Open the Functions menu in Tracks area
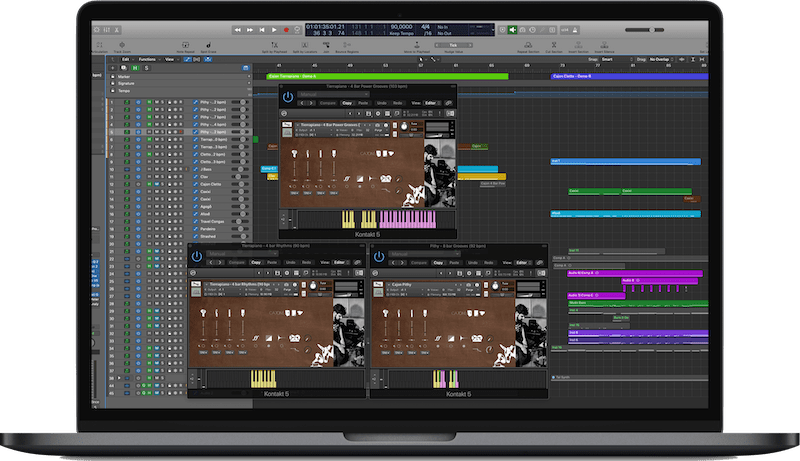The width and height of the screenshot is (800, 461). click(x=148, y=60)
